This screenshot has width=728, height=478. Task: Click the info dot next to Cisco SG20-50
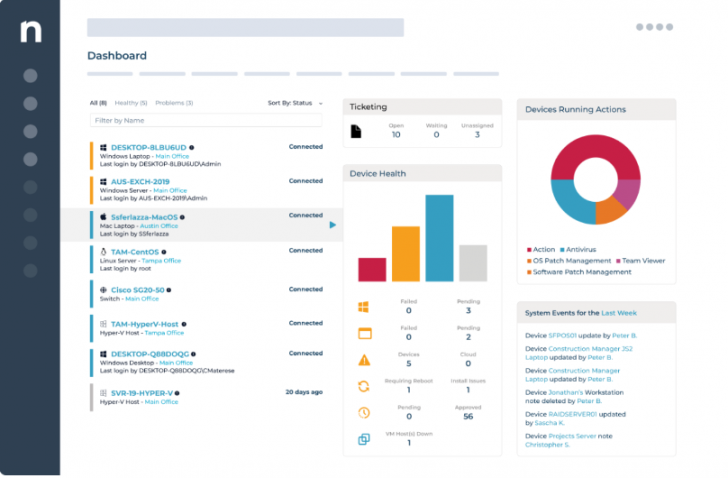point(169,290)
